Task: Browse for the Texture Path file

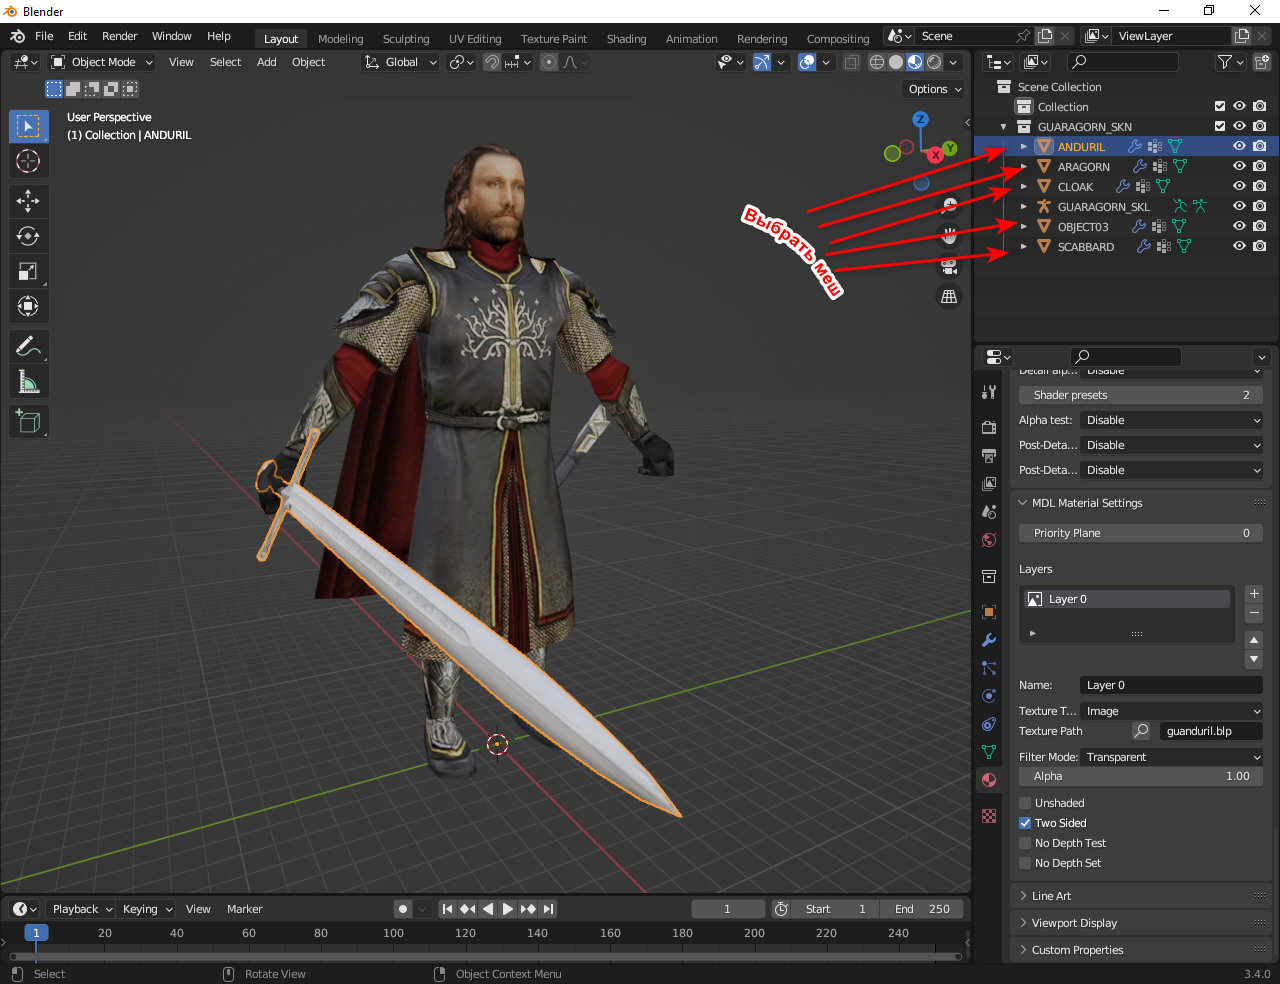Action: pyautogui.click(x=1141, y=731)
